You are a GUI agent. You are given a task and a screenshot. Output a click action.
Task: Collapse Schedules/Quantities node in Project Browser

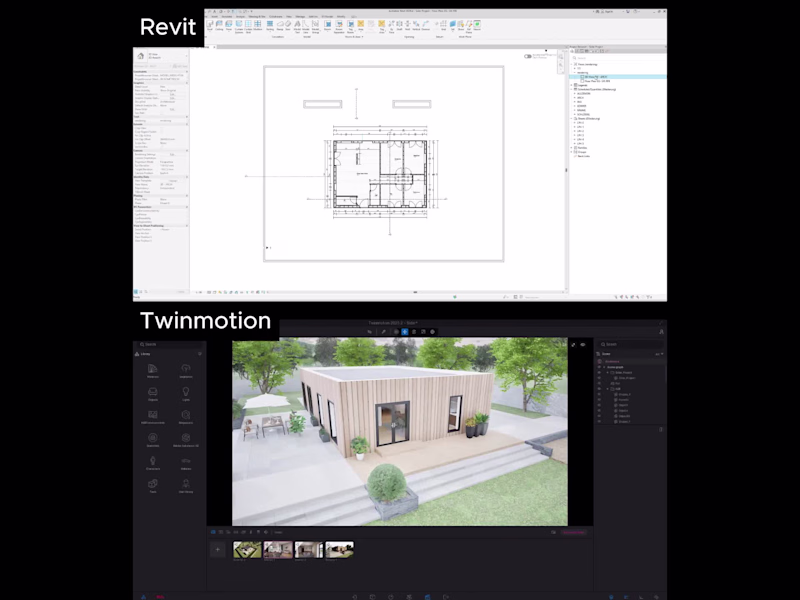point(571,89)
